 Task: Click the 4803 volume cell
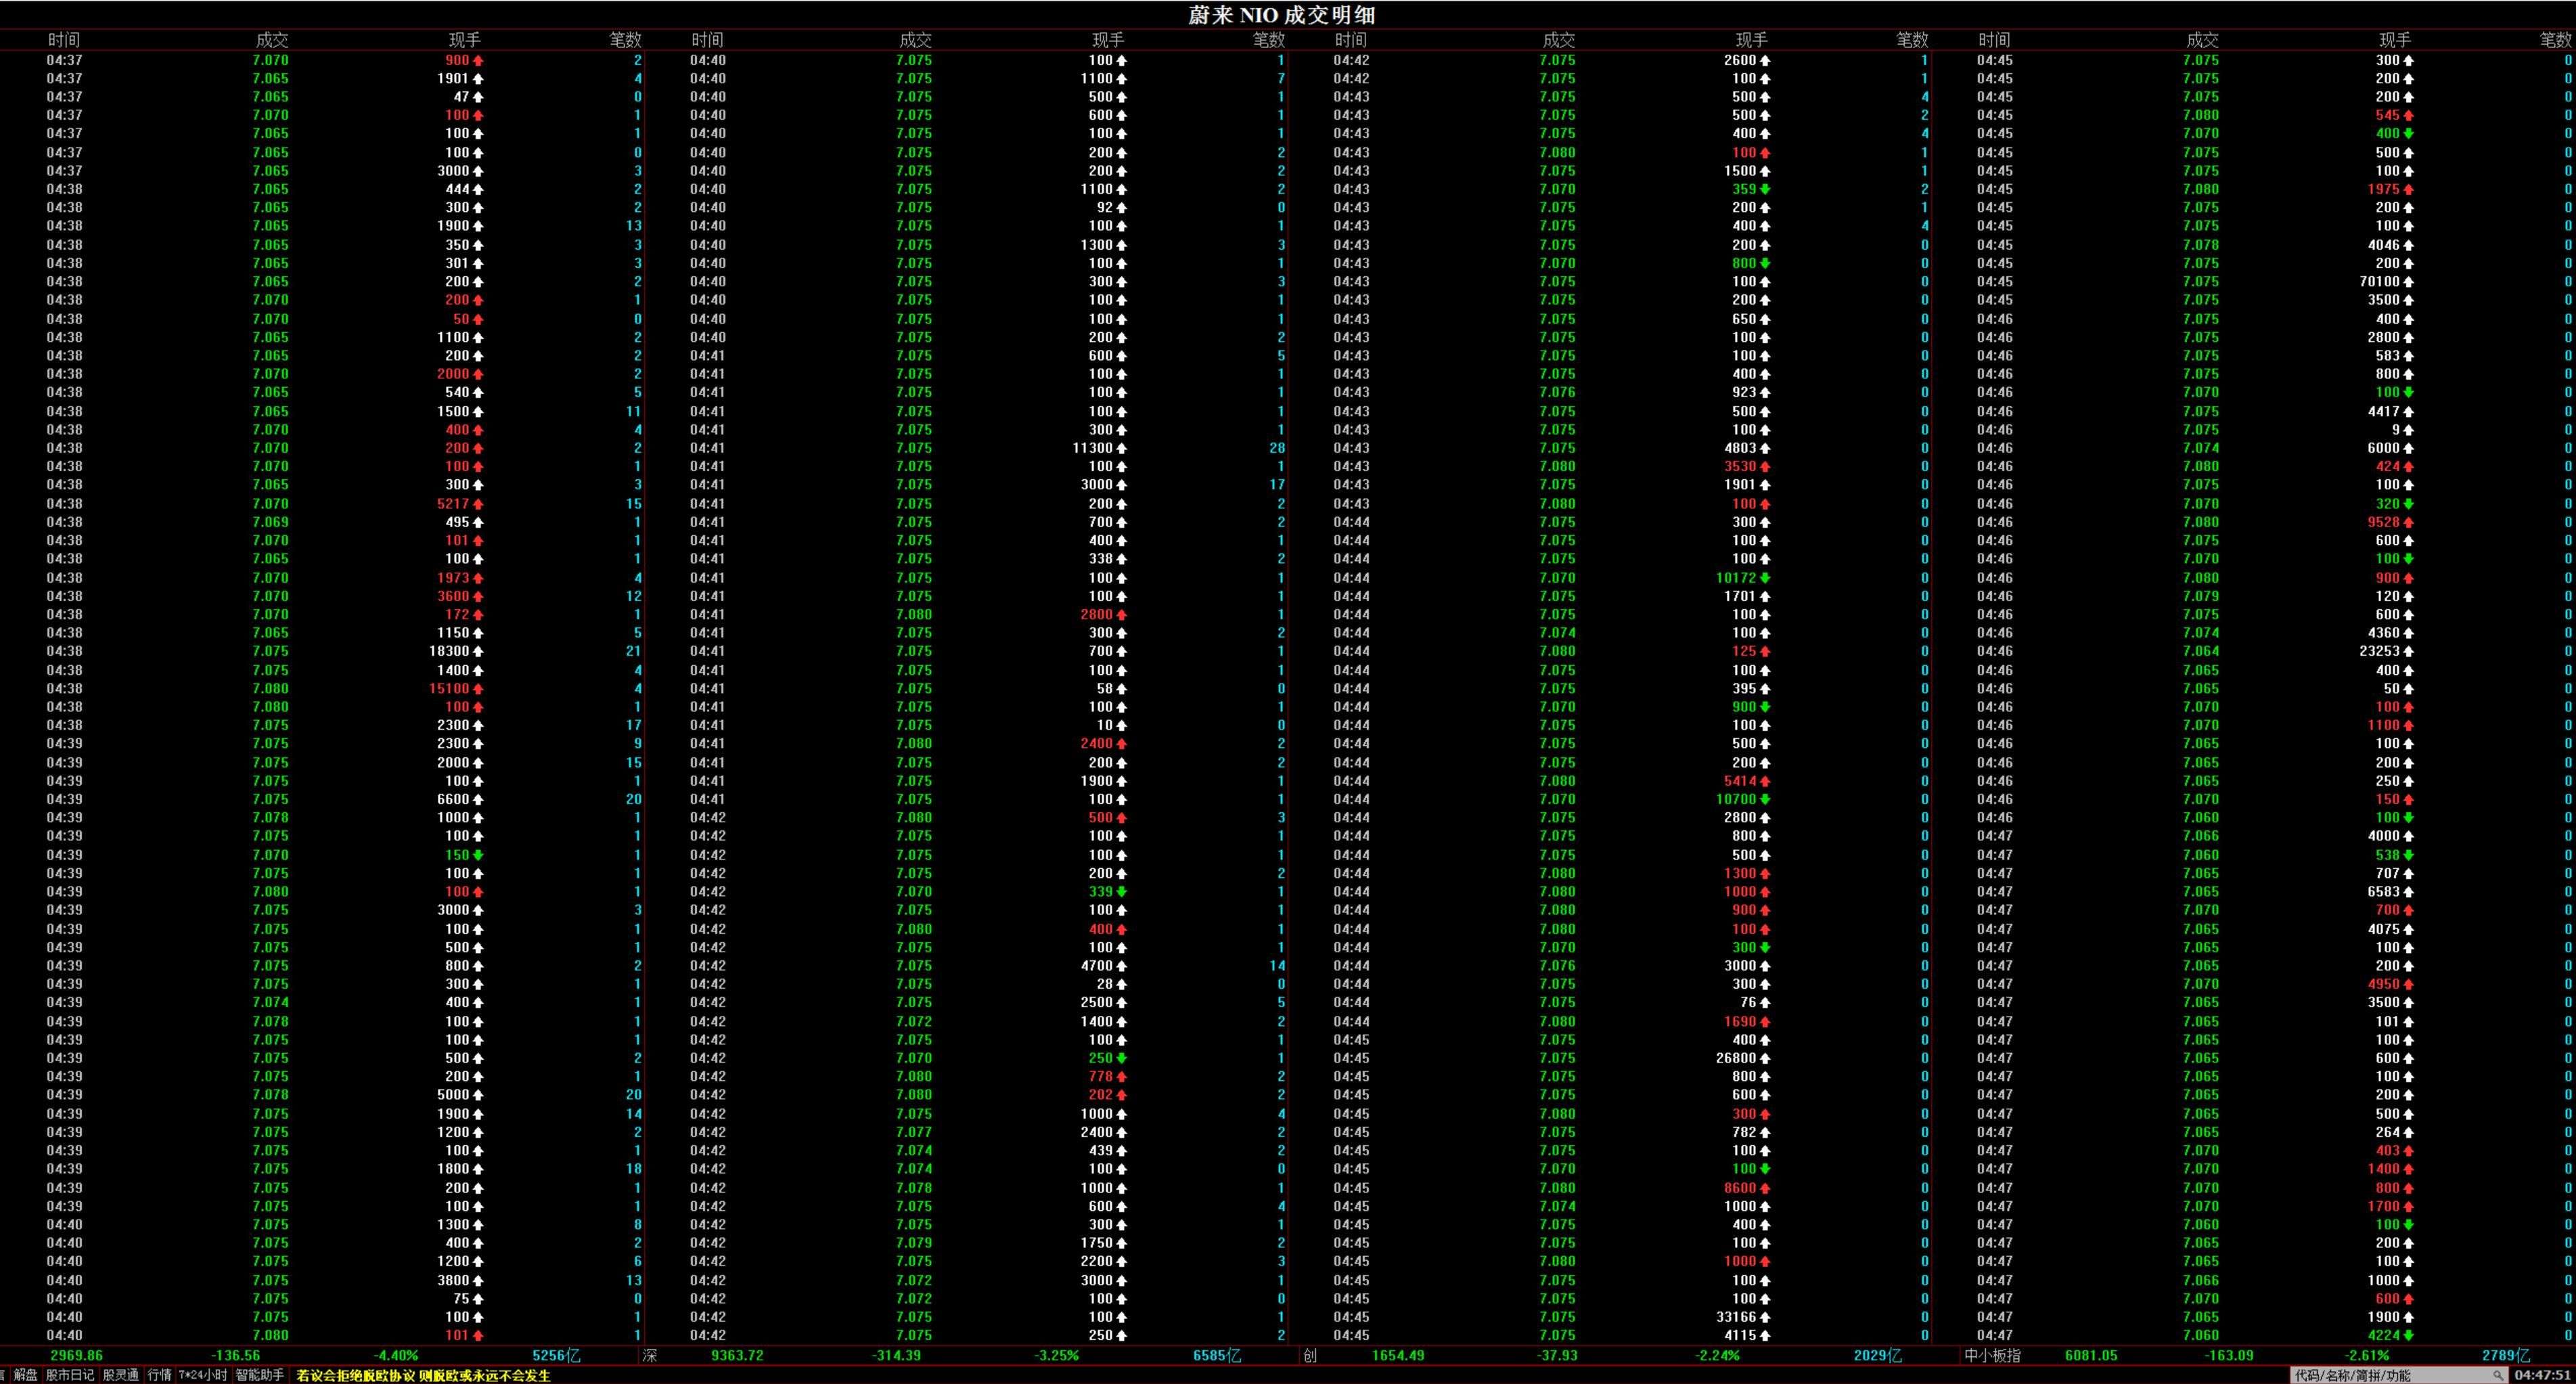coord(1747,448)
